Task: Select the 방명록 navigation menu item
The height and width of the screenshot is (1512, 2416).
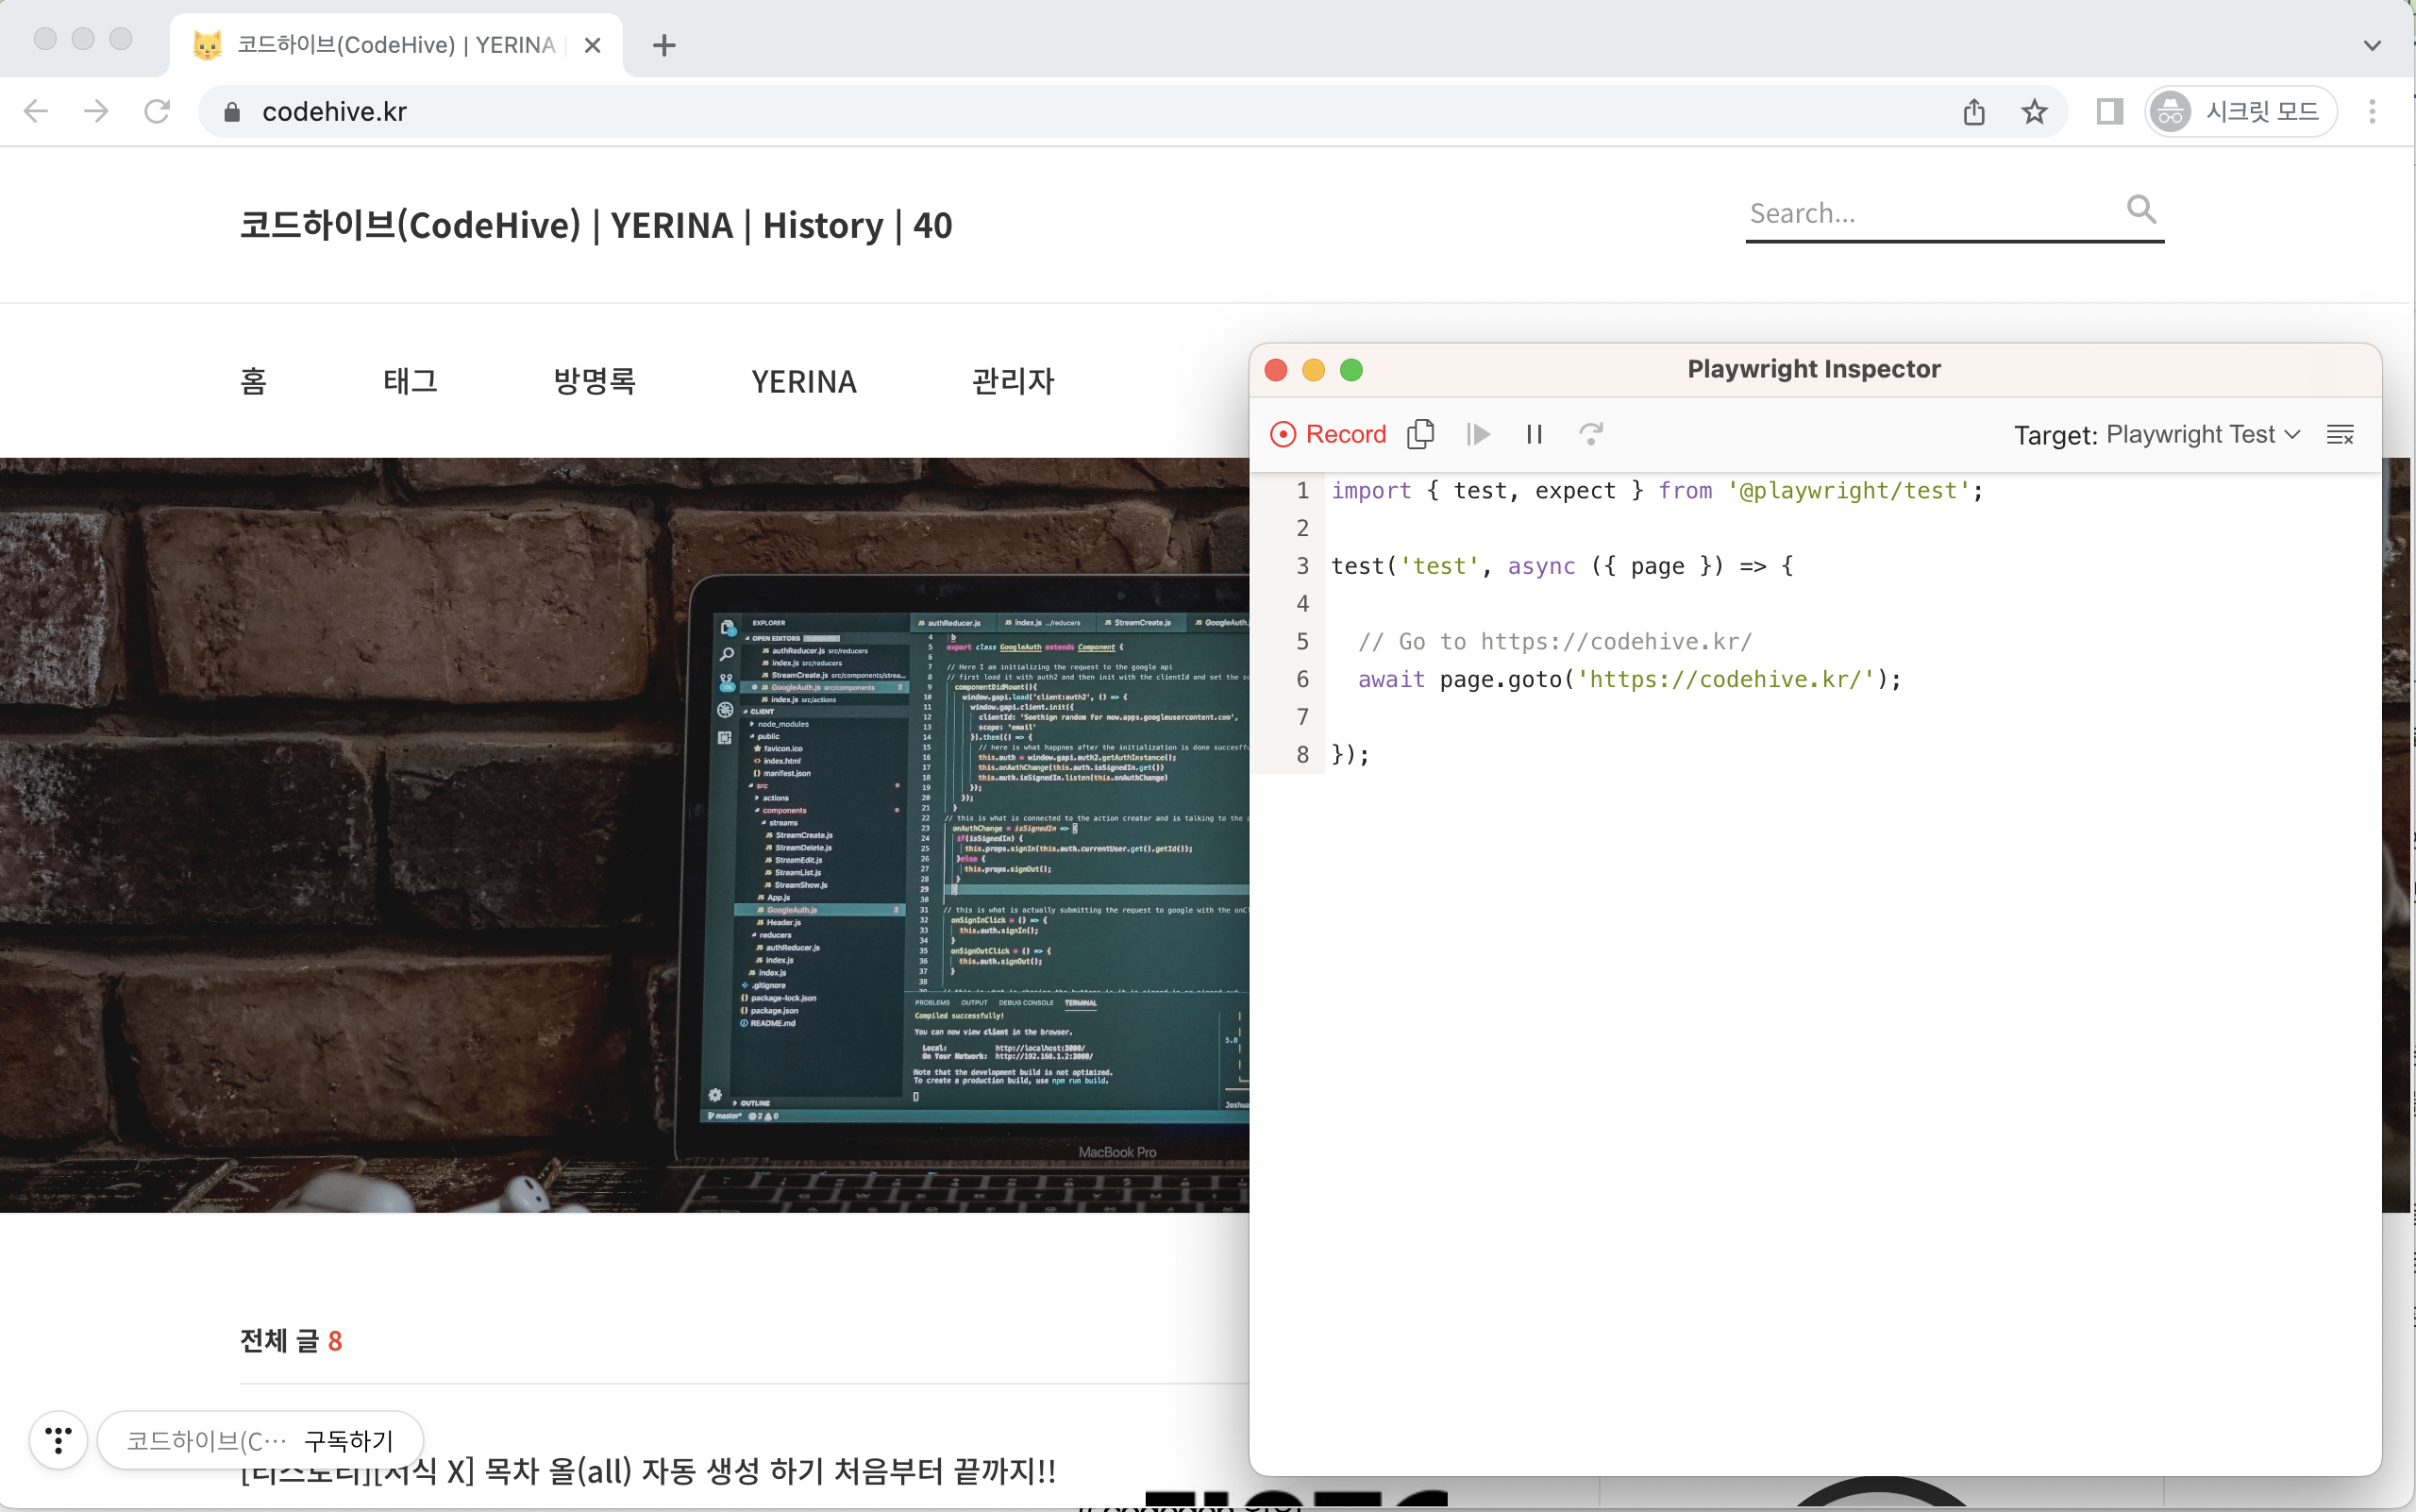Action: (x=594, y=381)
